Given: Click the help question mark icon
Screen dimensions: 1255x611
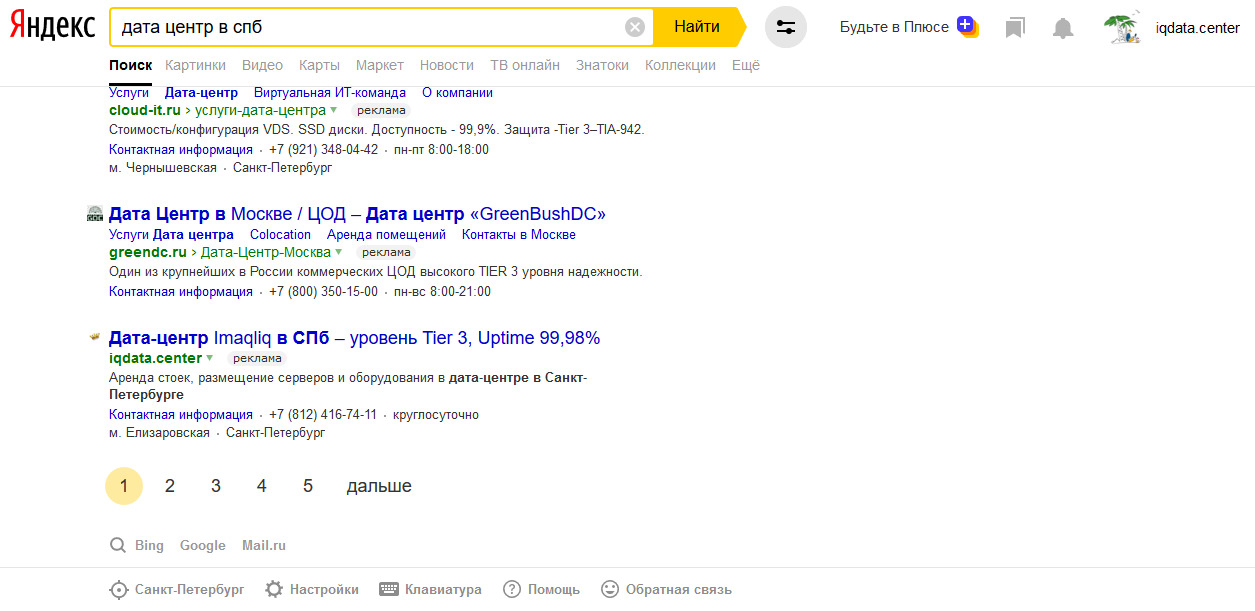Looking at the screenshot, I should coord(512,590).
